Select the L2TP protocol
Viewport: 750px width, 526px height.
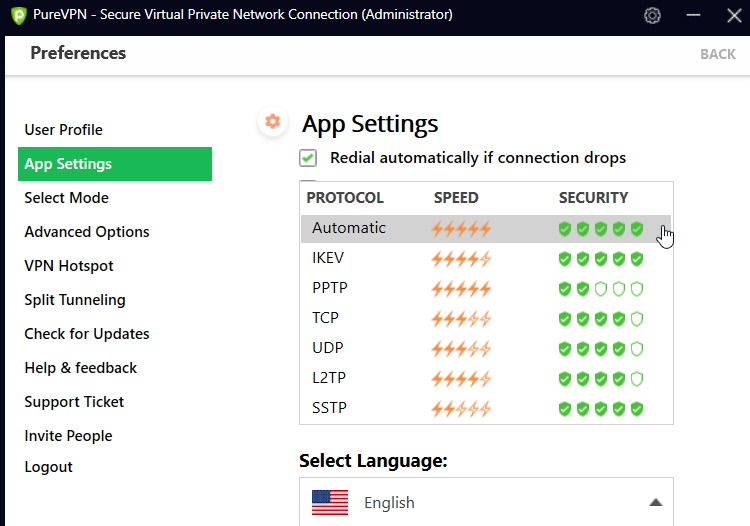[x=486, y=379]
